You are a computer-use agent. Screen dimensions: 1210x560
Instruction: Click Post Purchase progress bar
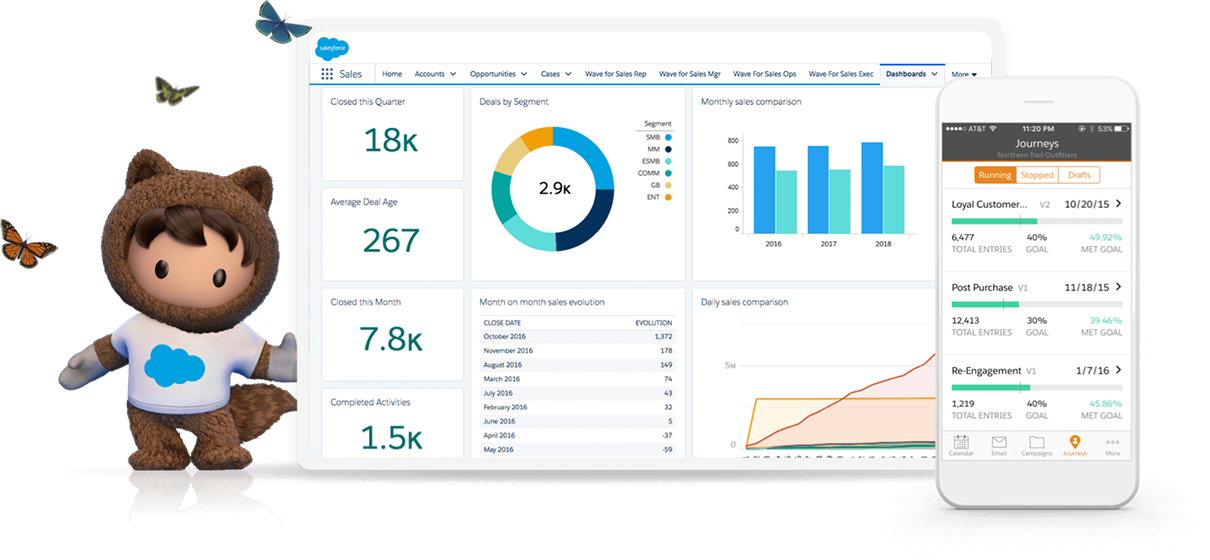(x=1037, y=304)
